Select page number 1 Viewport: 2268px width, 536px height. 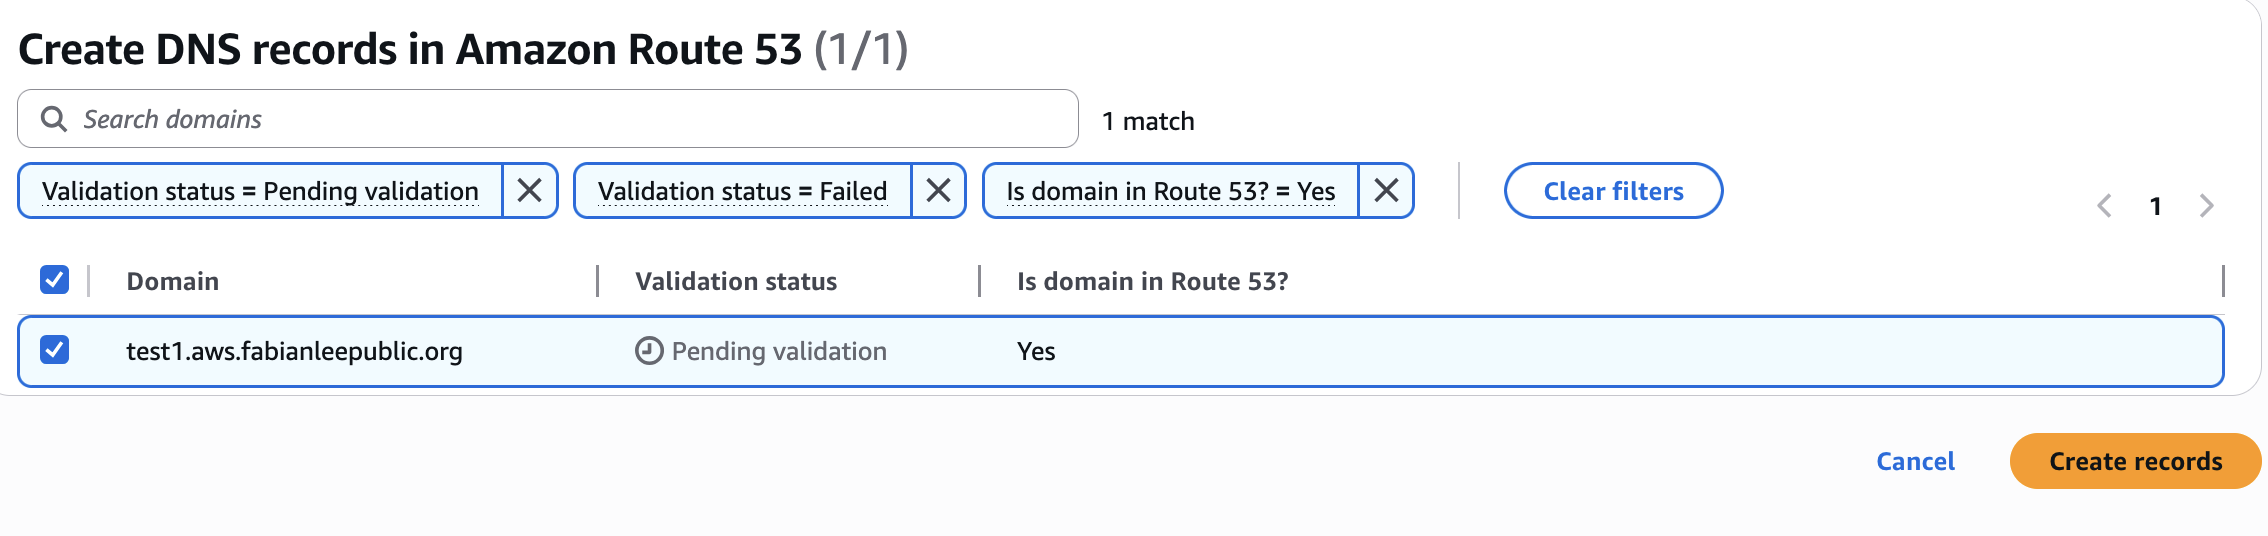coord(2156,206)
